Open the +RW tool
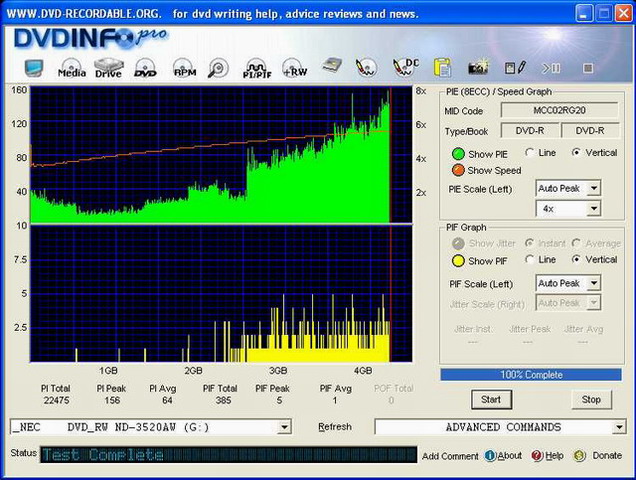 294,68
